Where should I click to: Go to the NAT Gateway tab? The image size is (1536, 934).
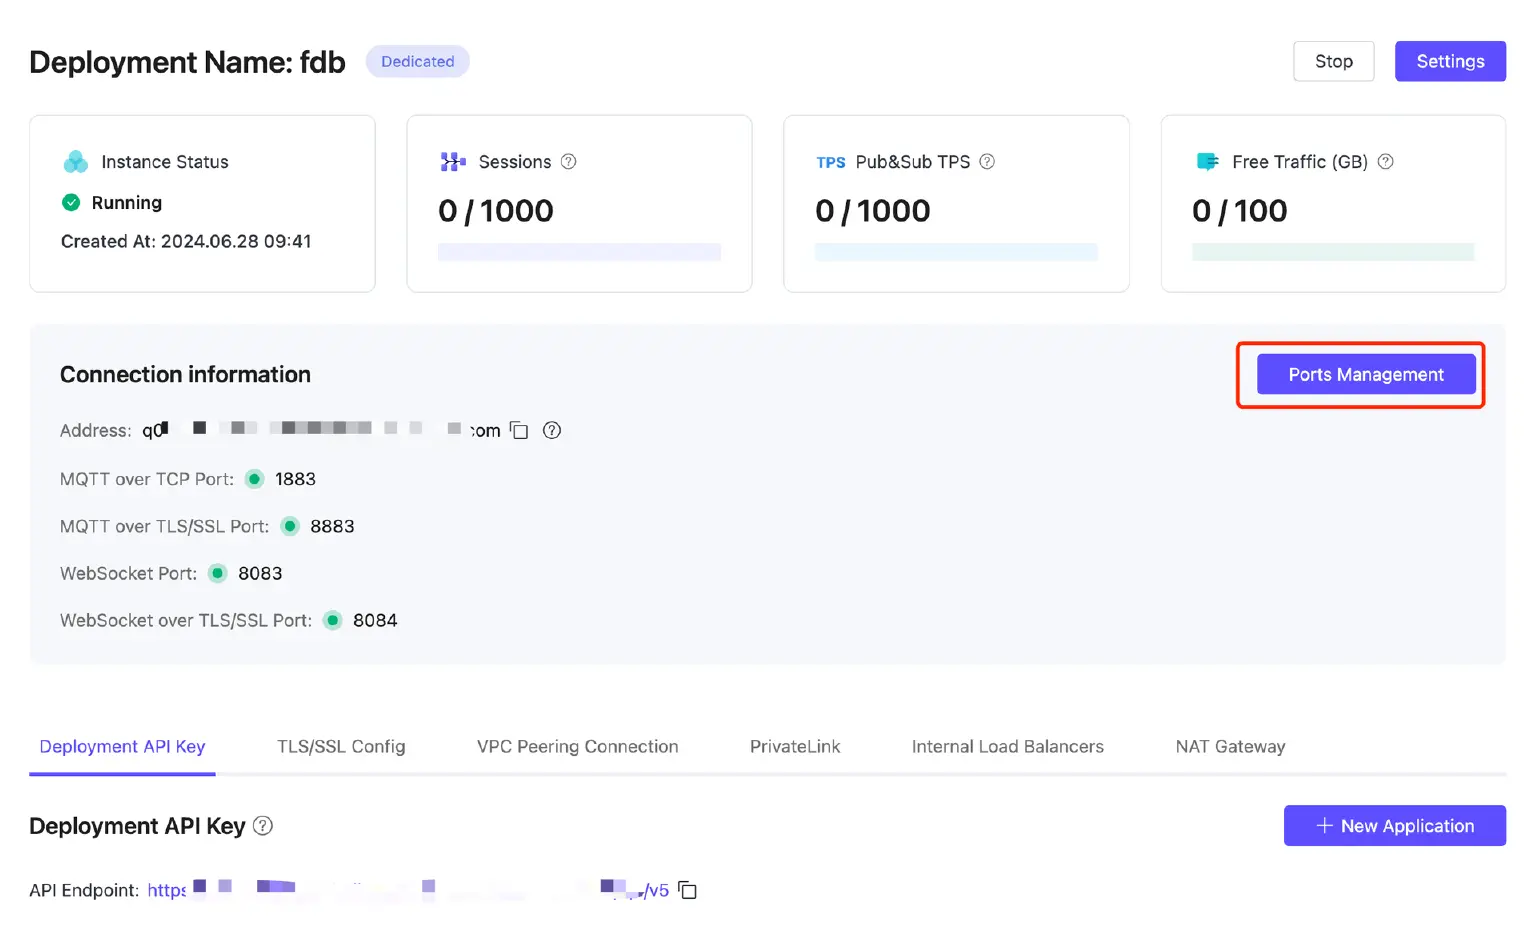click(x=1230, y=747)
